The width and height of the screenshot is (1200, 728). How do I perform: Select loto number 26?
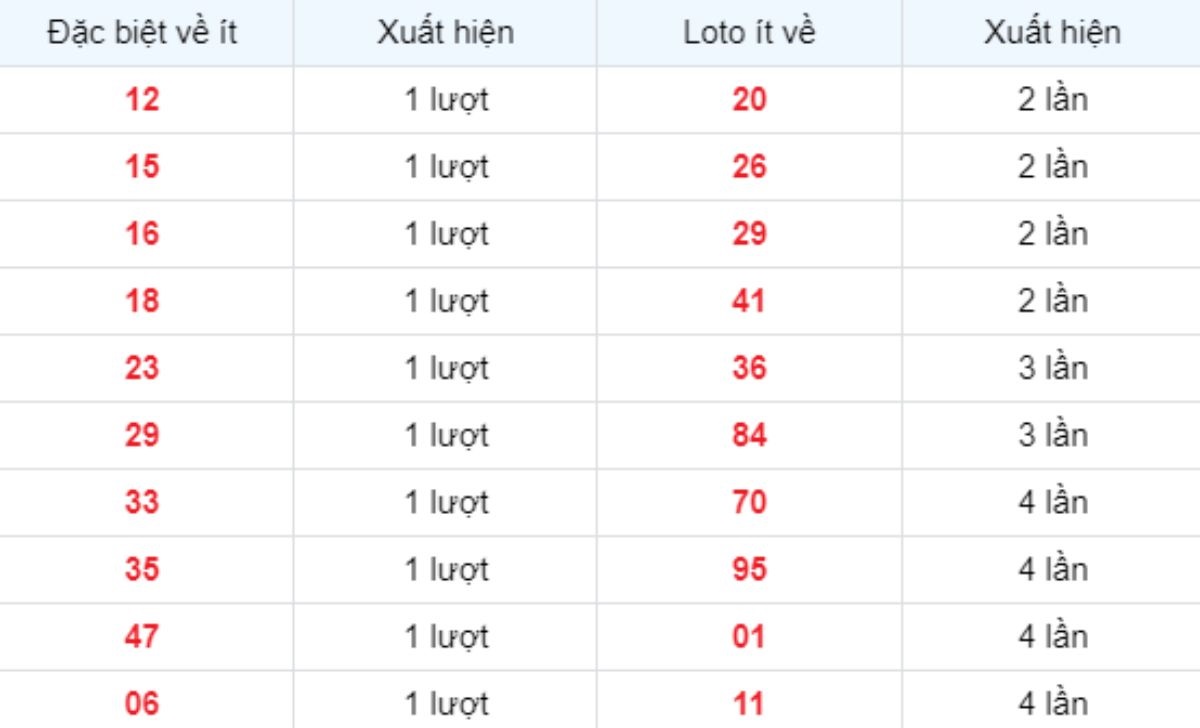(x=749, y=166)
